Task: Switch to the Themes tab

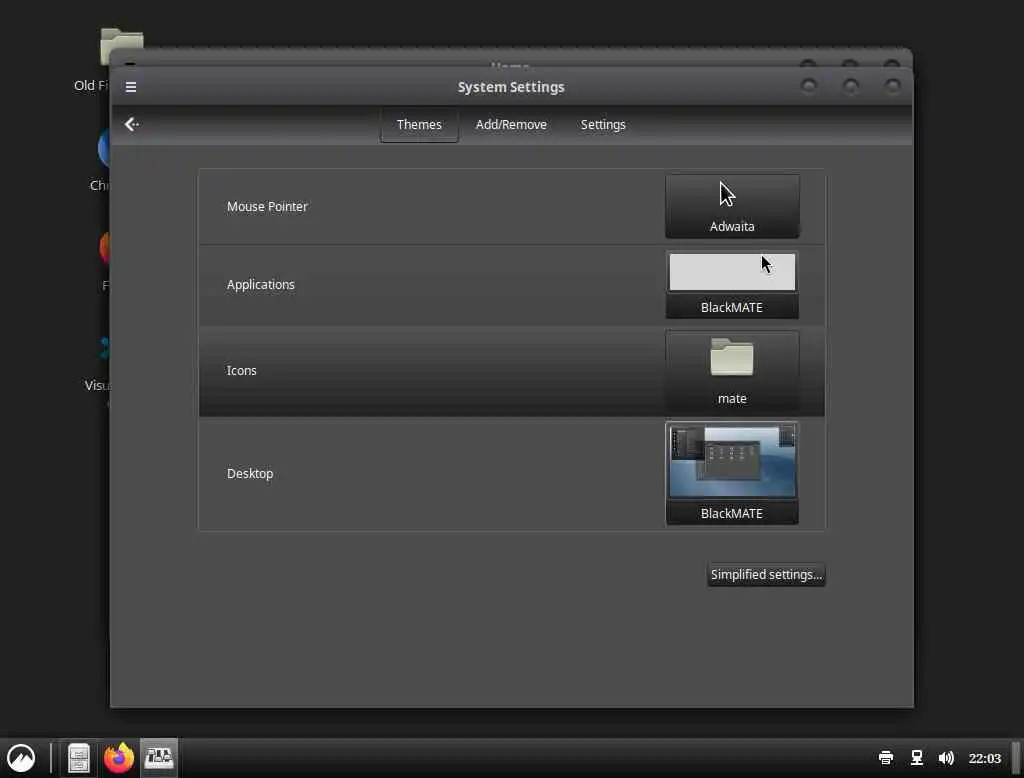Action: [x=419, y=125]
